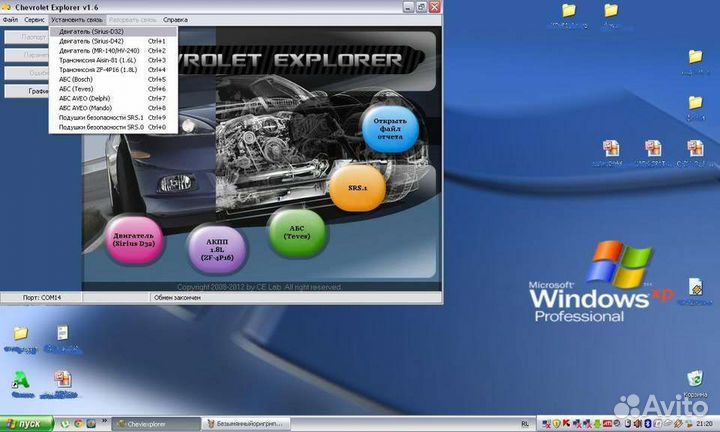Open the Chevrolet Explorer title bar icon menu

[x=7, y=7]
